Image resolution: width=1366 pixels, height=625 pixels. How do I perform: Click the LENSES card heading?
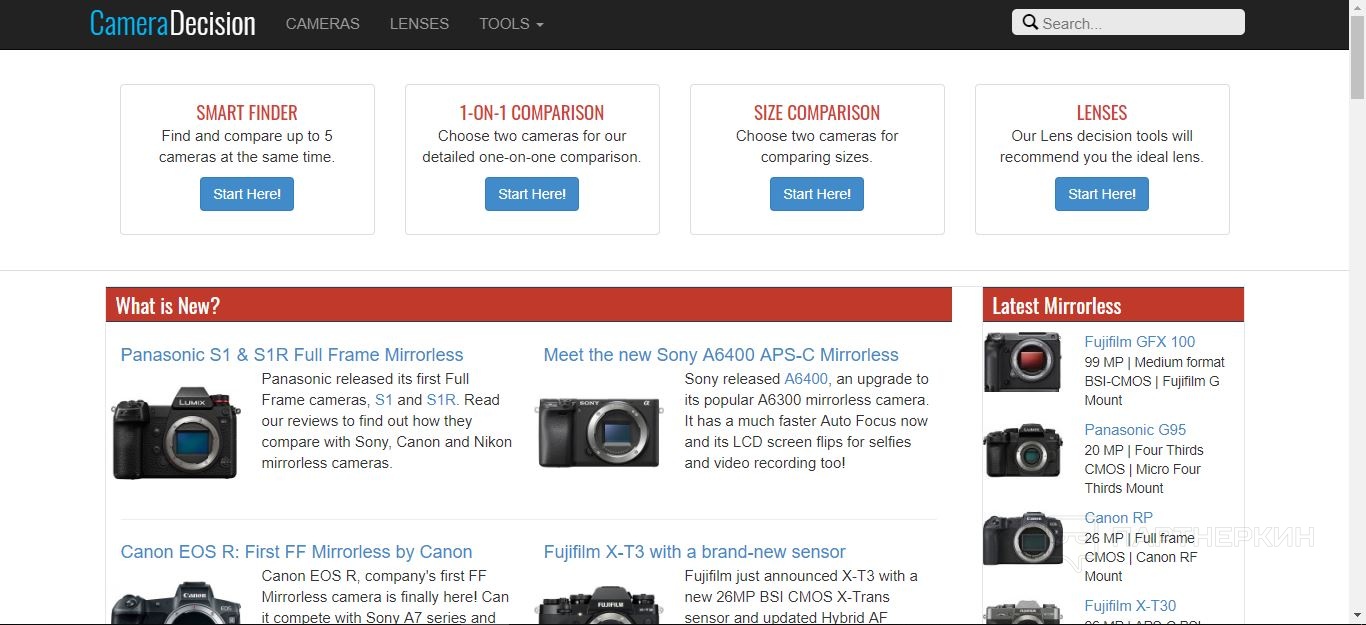click(1102, 113)
